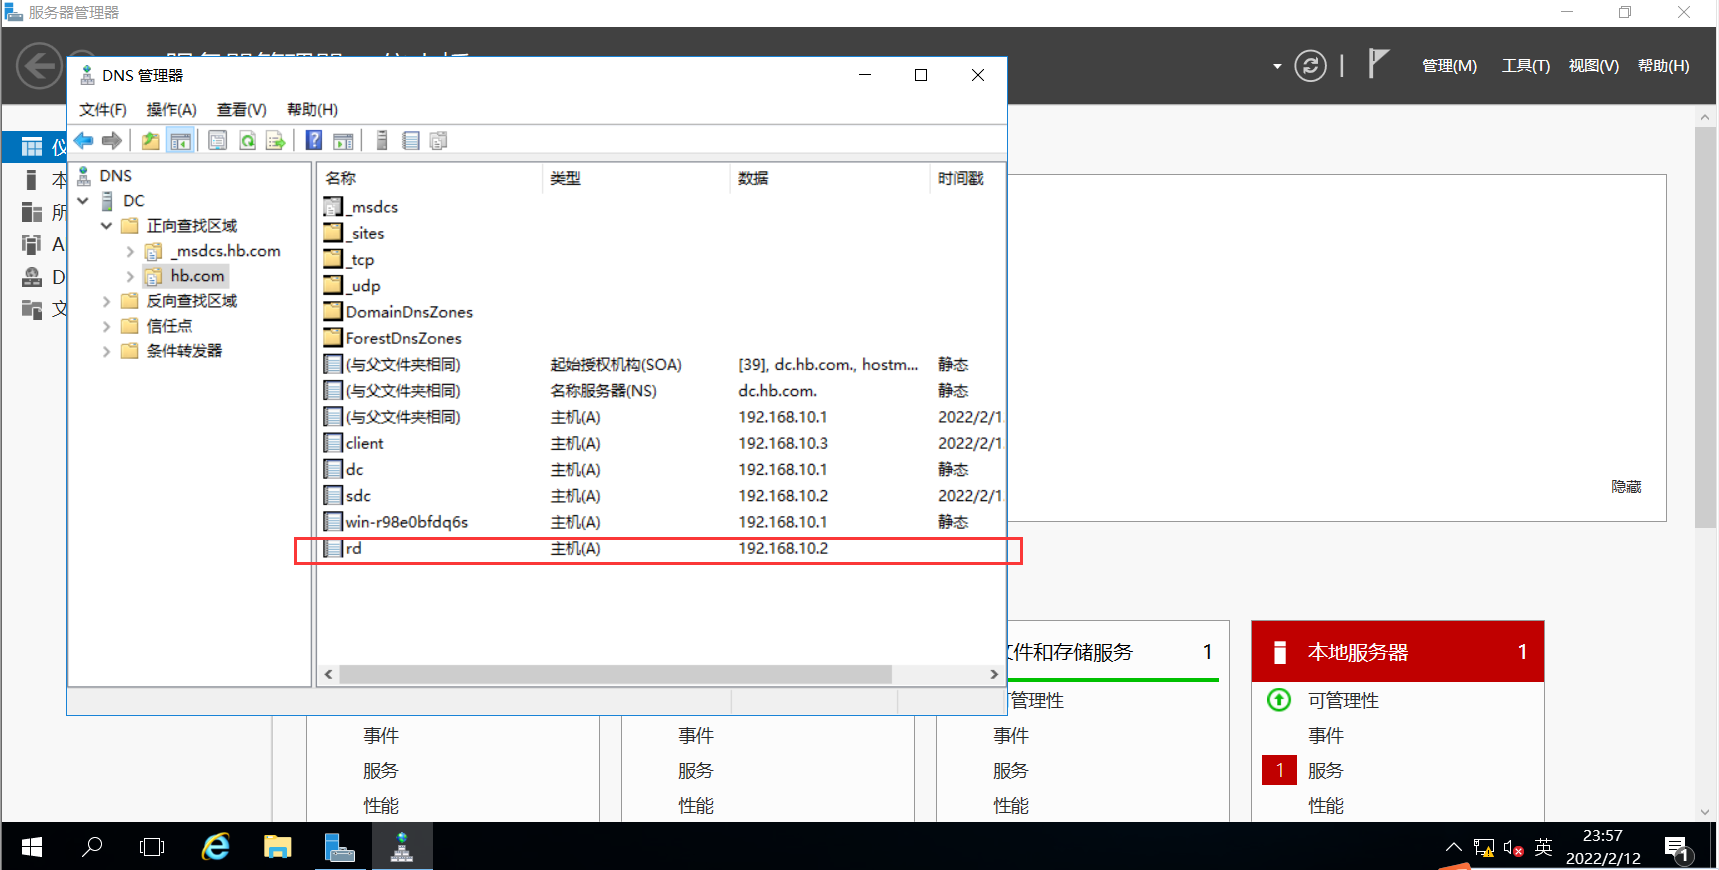
Task: Open Server Manager dashboard sidebar icon
Action: coord(32,147)
